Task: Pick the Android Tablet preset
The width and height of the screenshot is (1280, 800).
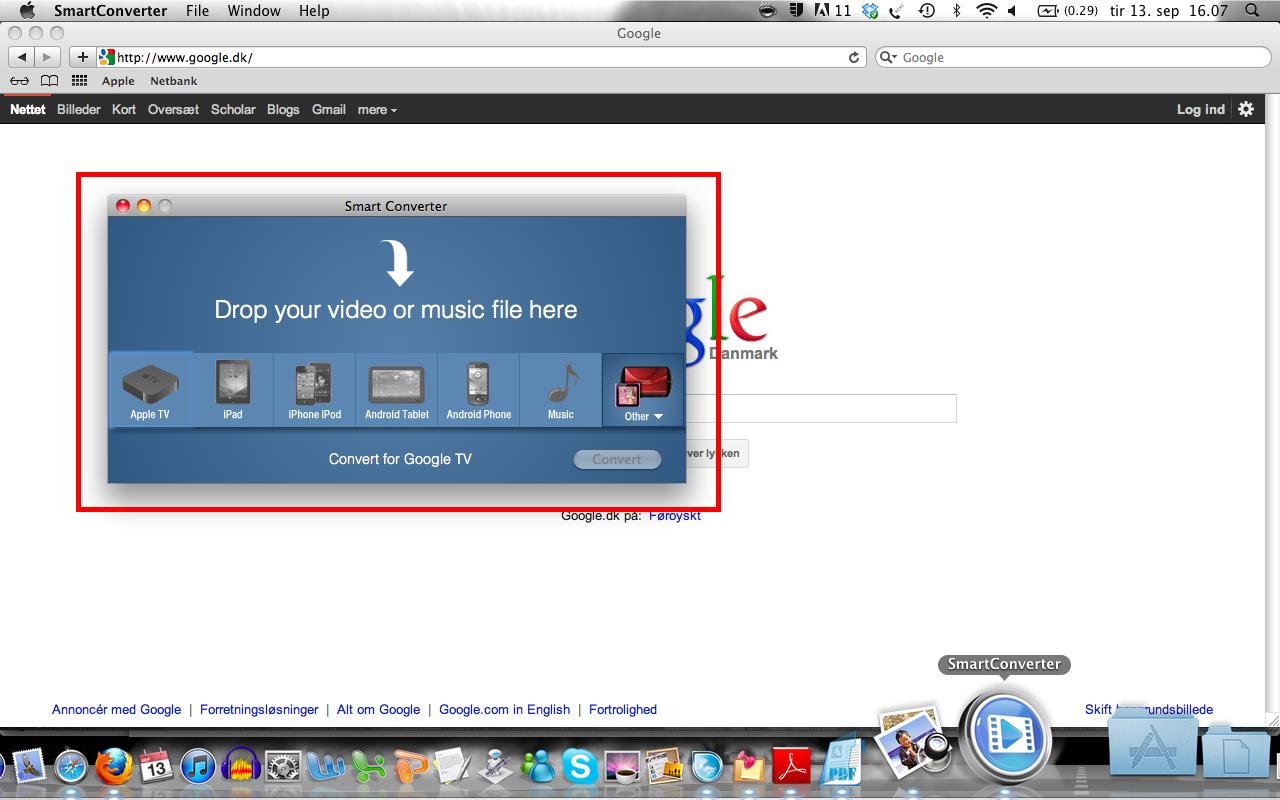Action: pyautogui.click(x=397, y=390)
